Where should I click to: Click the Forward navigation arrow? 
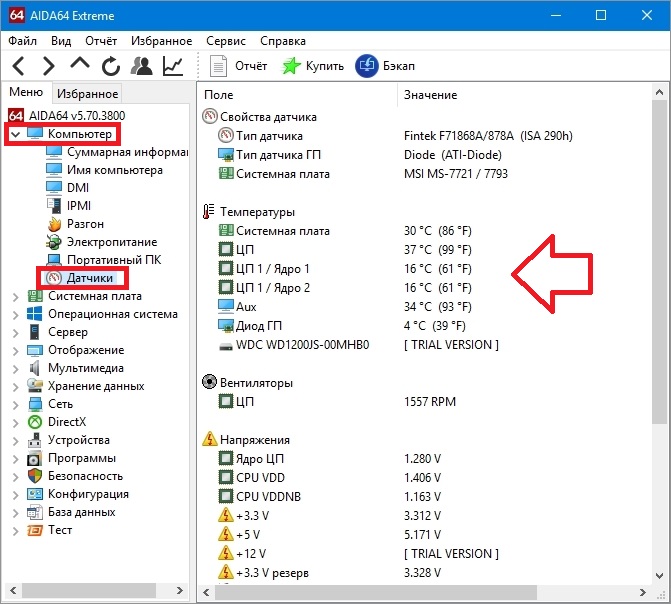(x=49, y=66)
